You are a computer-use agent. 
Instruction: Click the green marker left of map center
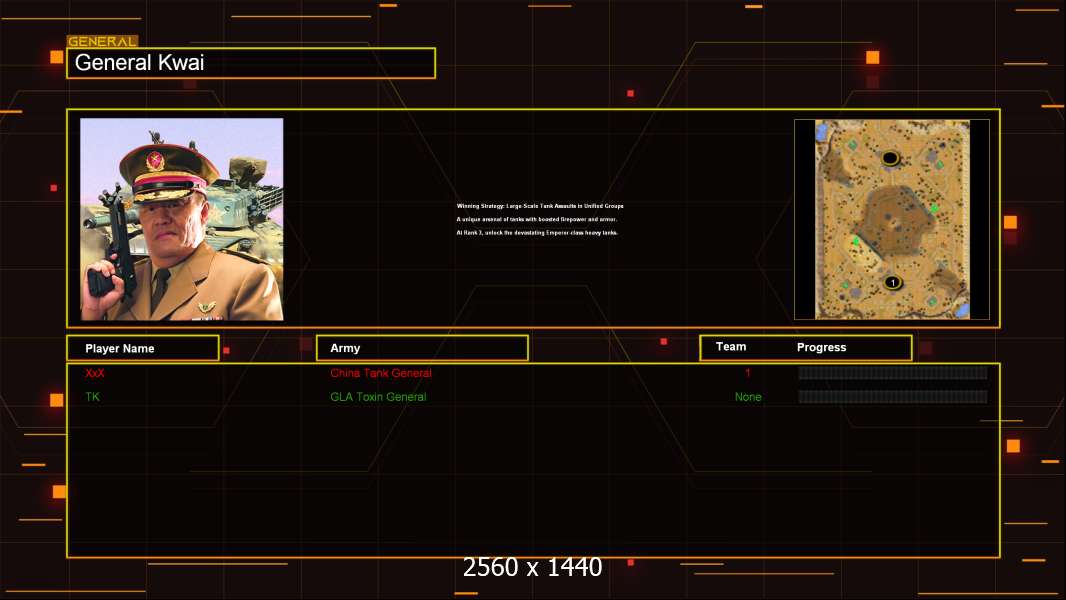click(x=856, y=241)
